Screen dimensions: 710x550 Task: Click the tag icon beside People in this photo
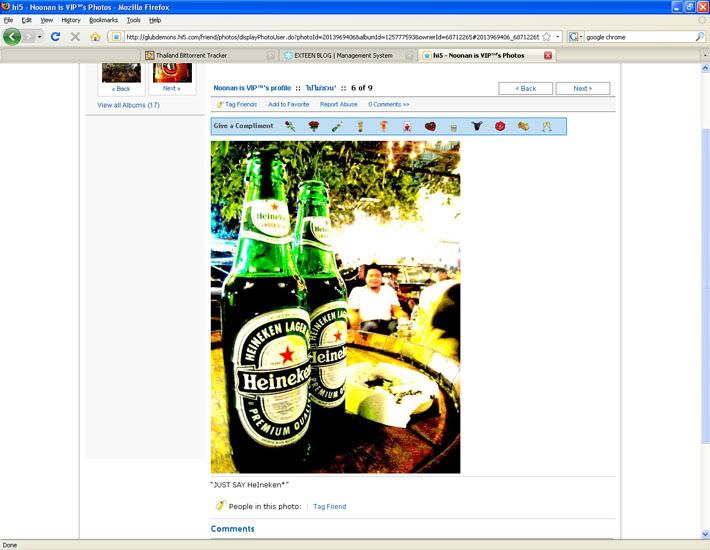pyautogui.click(x=220, y=505)
